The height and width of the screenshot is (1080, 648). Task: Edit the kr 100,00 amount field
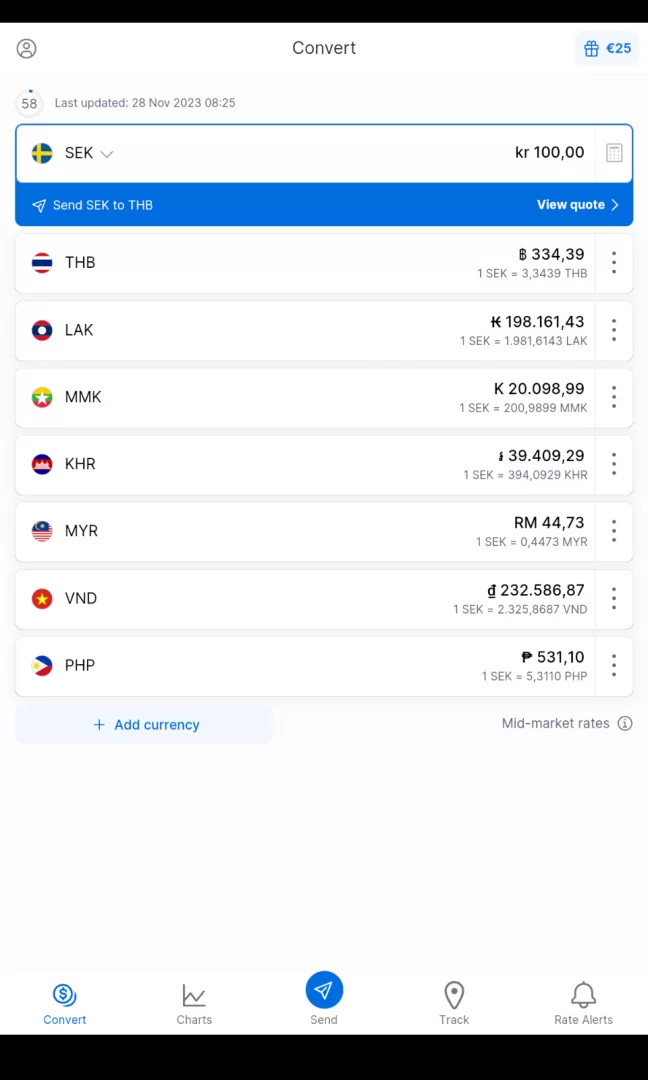point(549,153)
